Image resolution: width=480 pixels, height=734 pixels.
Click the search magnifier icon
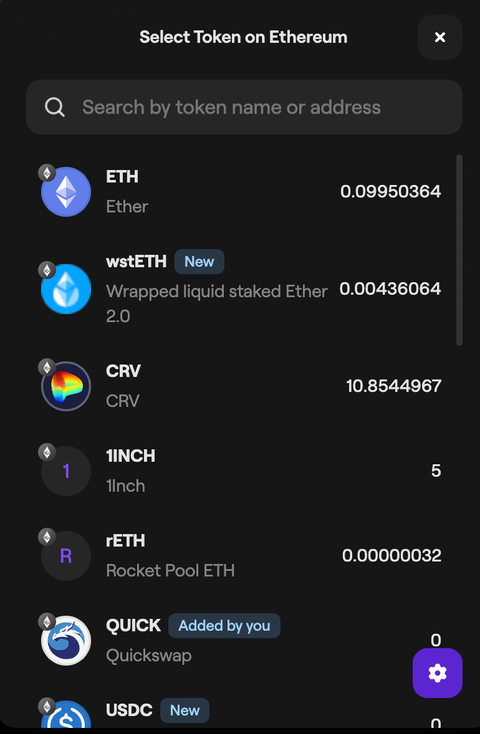click(55, 108)
